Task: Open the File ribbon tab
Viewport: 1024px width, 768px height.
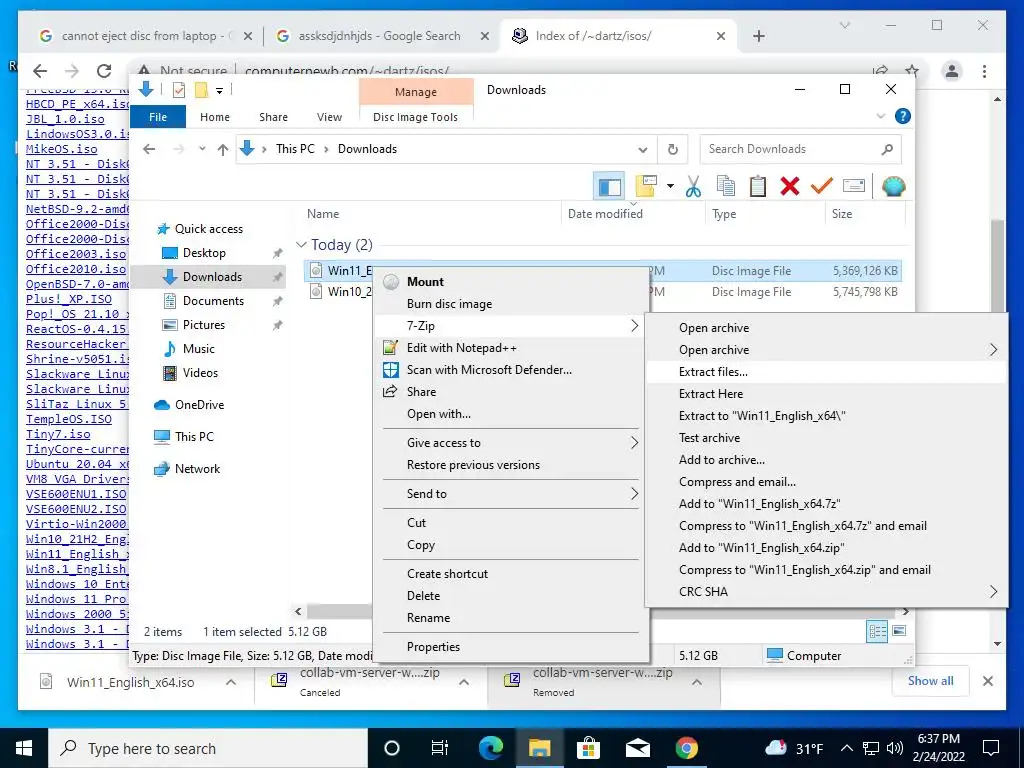Action: tap(158, 117)
